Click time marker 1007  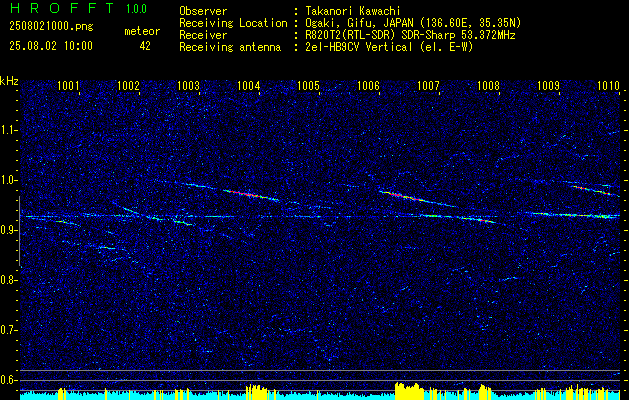pos(428,85)
